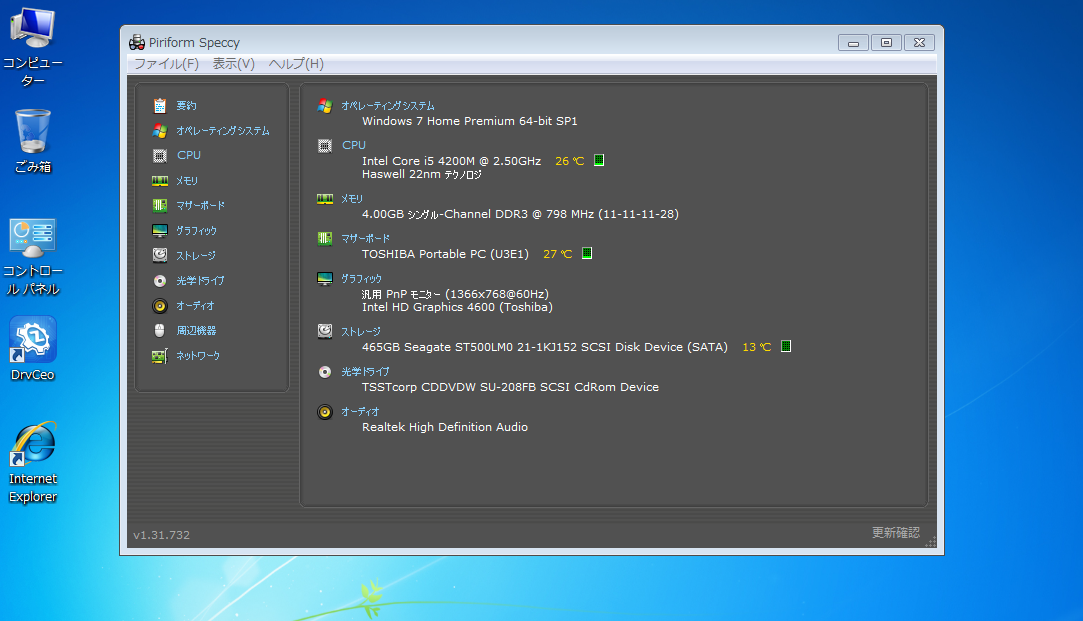Click the storage temperature green indicator

[x=785, y=346]
